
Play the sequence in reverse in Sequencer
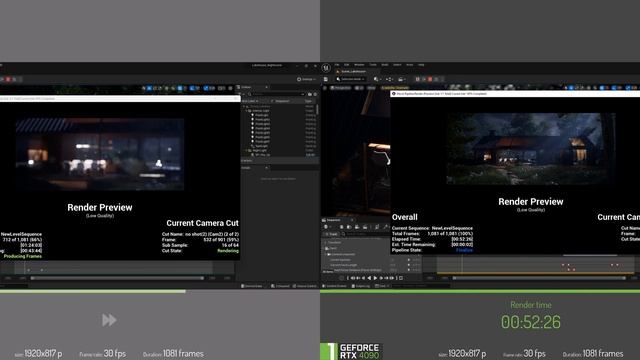[369, 278]
